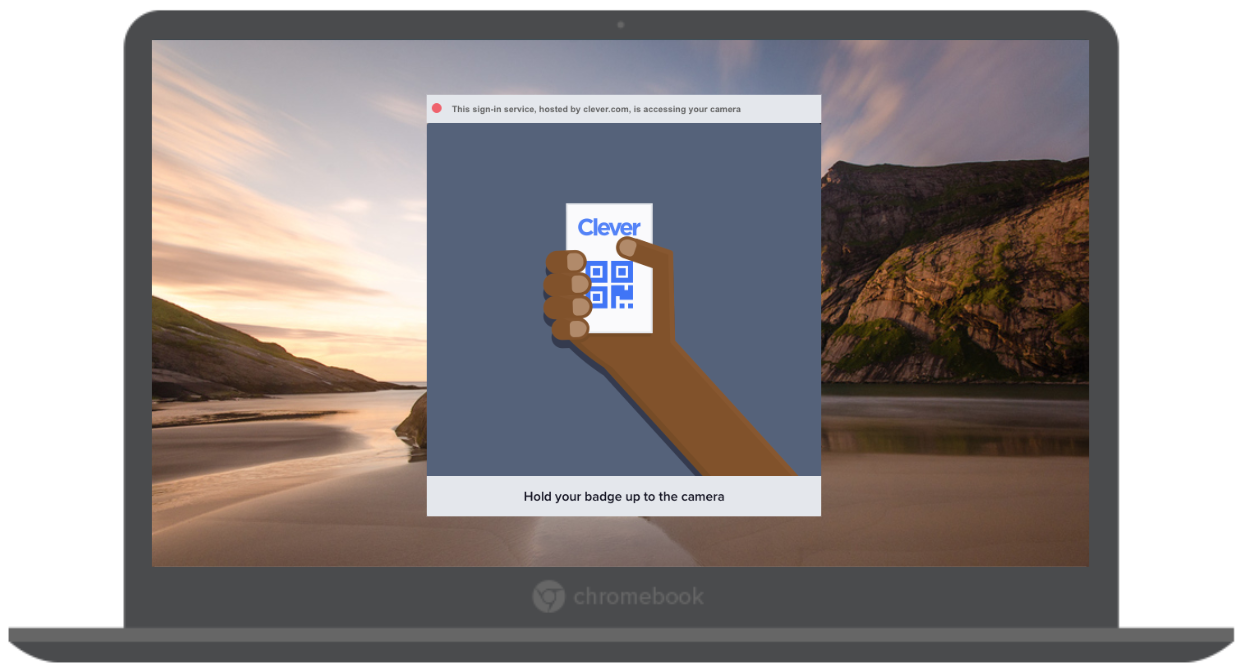Click the red camera recording indicator dot
The image size is (1239, 671).
(438, 108)
